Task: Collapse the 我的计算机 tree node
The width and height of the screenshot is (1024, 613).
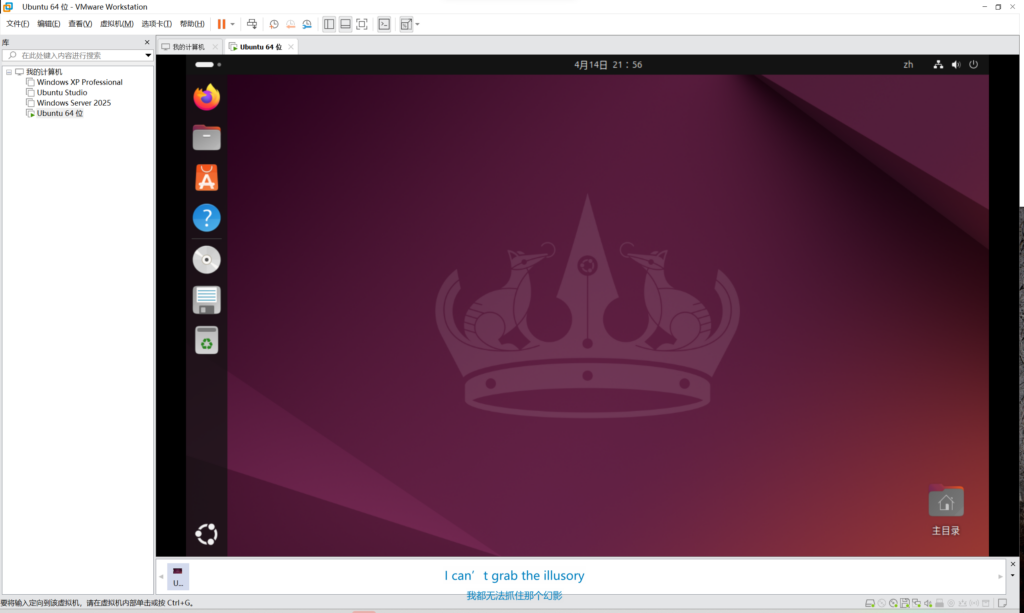Action: click(x=8, y=72)
